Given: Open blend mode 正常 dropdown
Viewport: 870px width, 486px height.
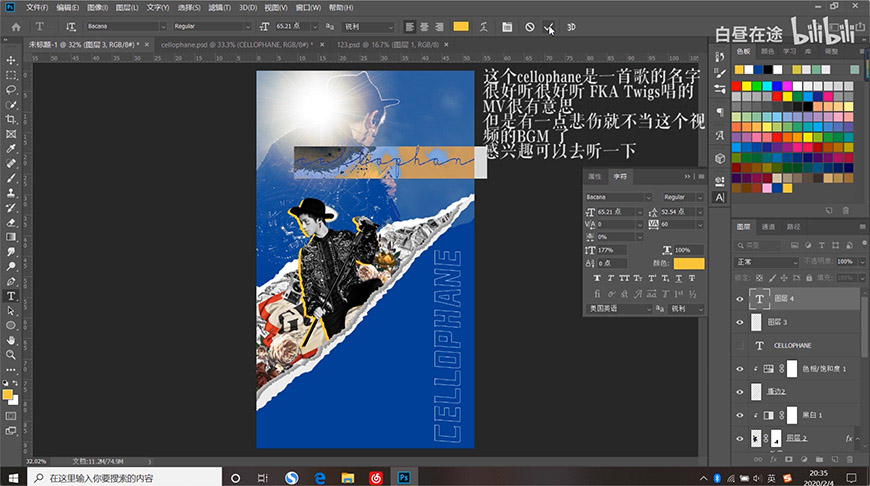Looking at the screenshot, I should point(767,261).
